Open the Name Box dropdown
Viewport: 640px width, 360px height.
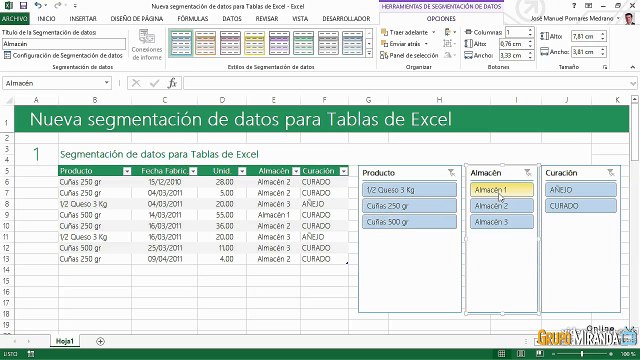(x=107, y=83)
